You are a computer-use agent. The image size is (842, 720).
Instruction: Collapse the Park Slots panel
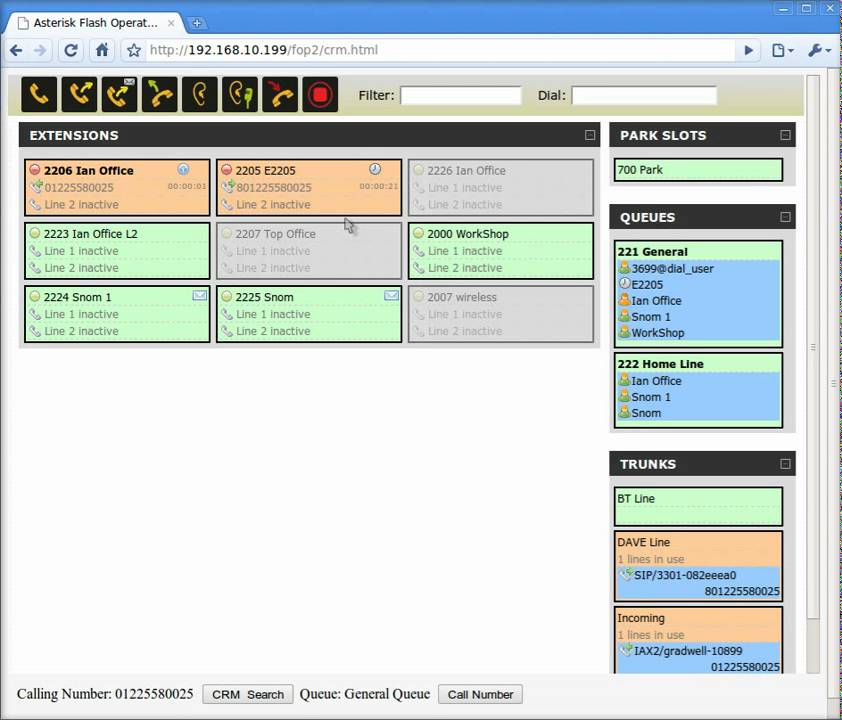[785, 135]
